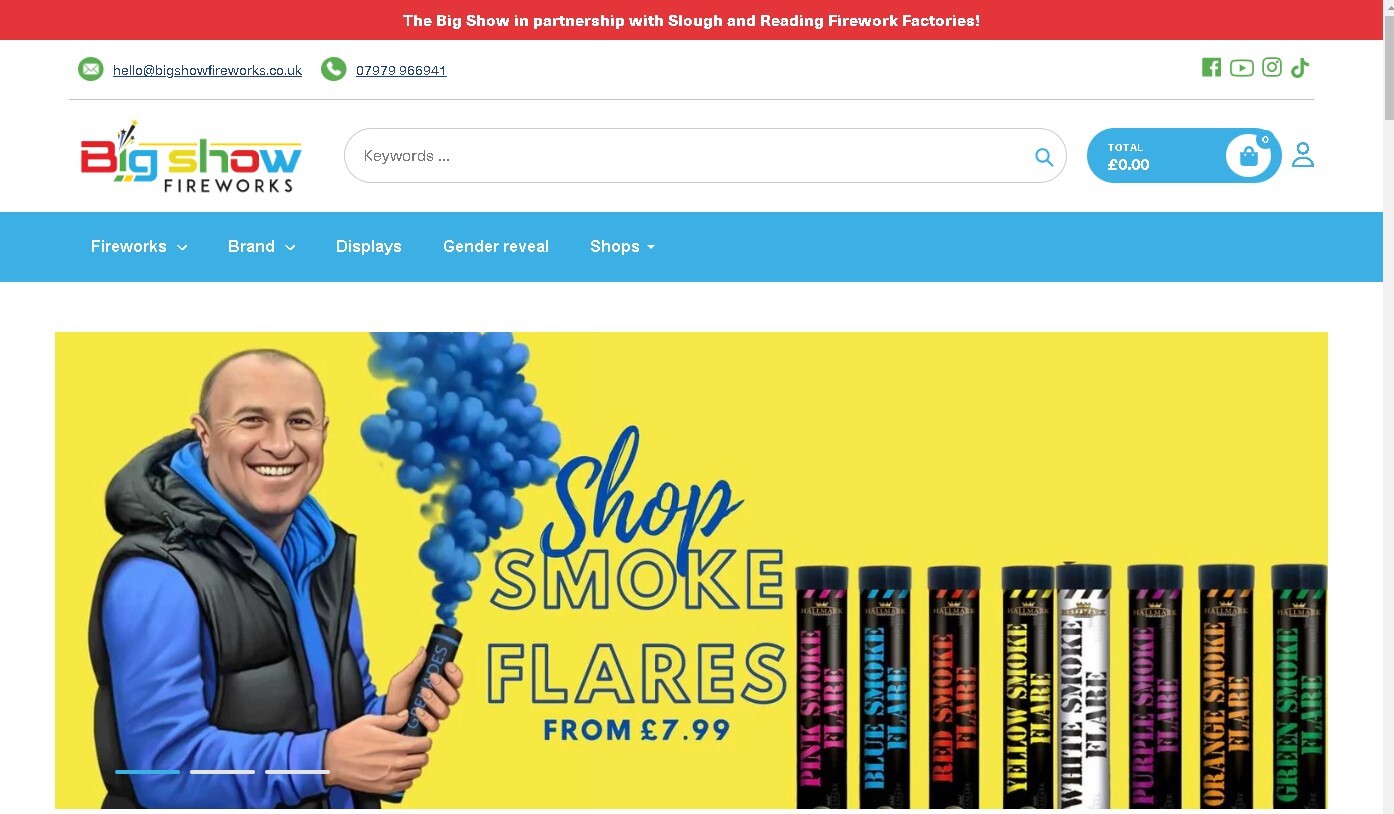Click the Keywords search input field

coord(690,156)
